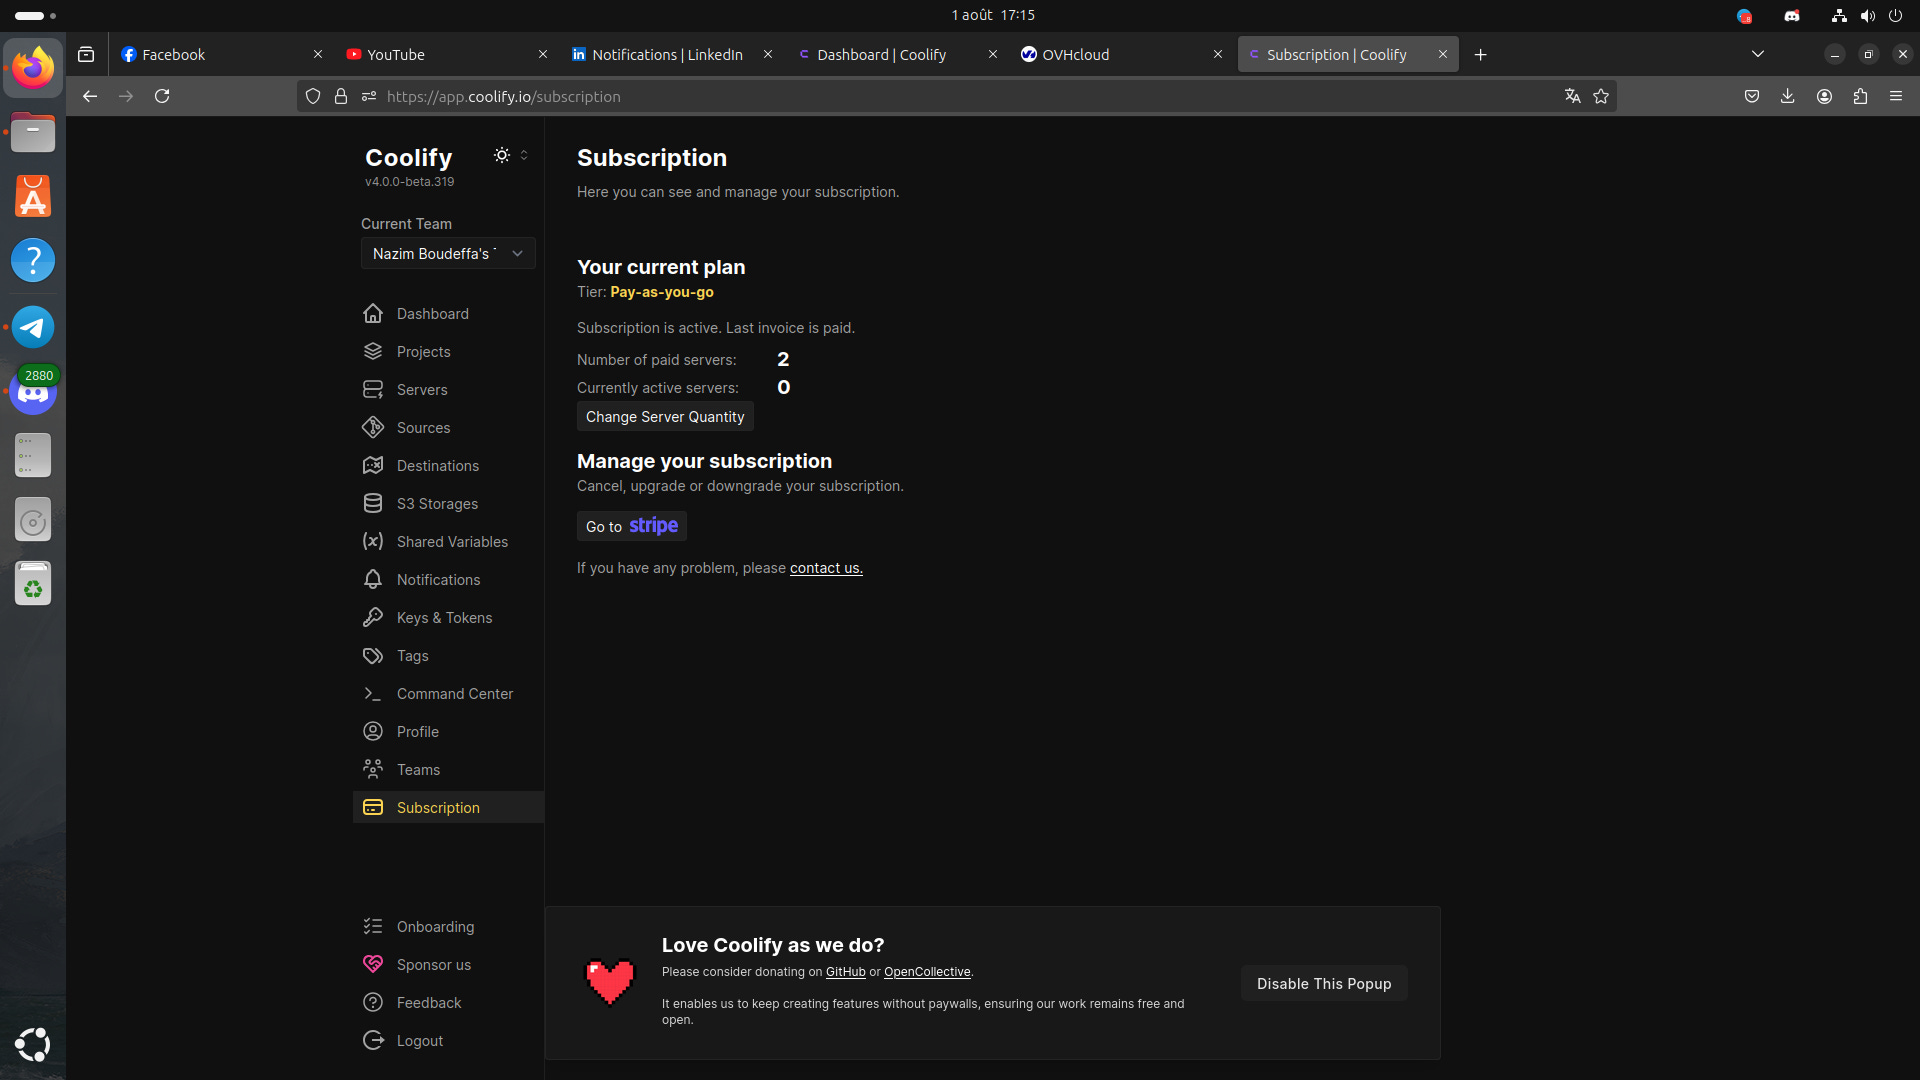Image resolution: width=1920 pixels, height=1080 pixels.
Task: Open Dashboard via house icon
Action: 373,314
